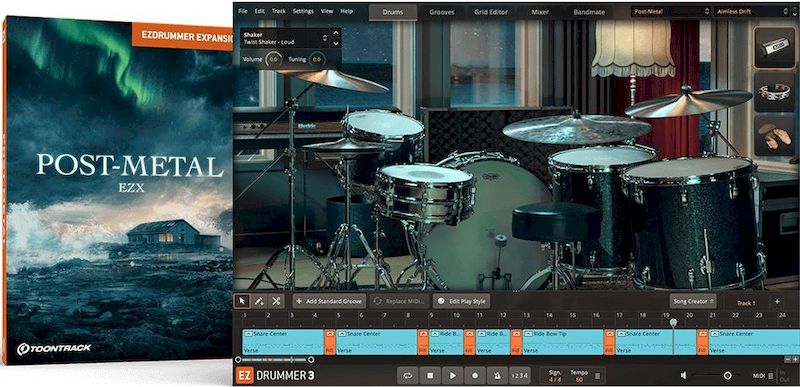Start playback with the play button

(452, 375)
